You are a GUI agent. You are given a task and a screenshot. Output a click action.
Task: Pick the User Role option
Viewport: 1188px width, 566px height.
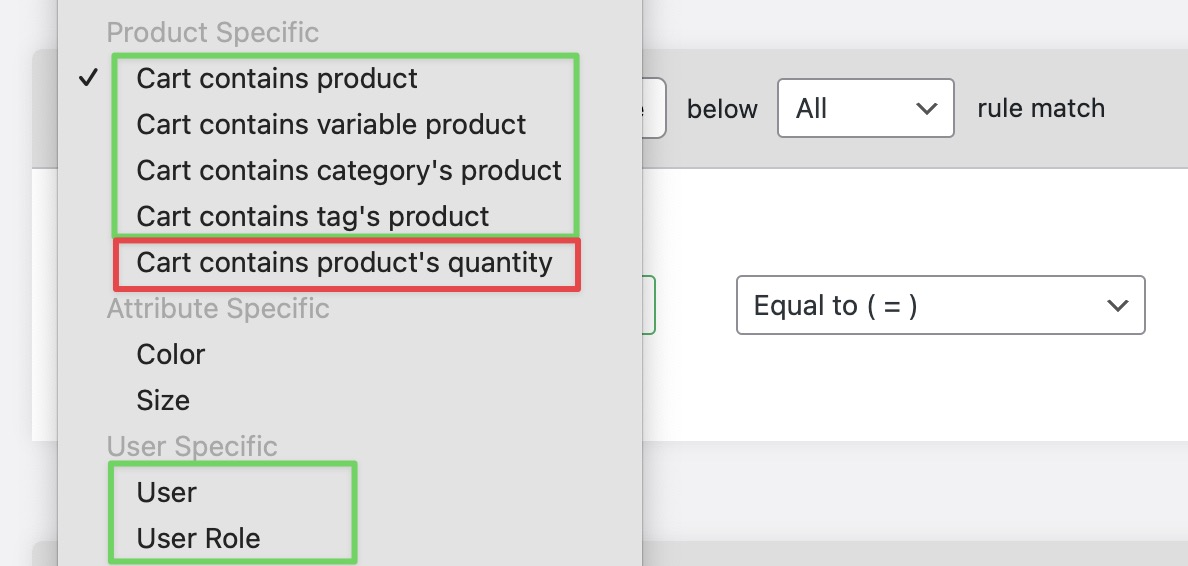click(199, 539)
